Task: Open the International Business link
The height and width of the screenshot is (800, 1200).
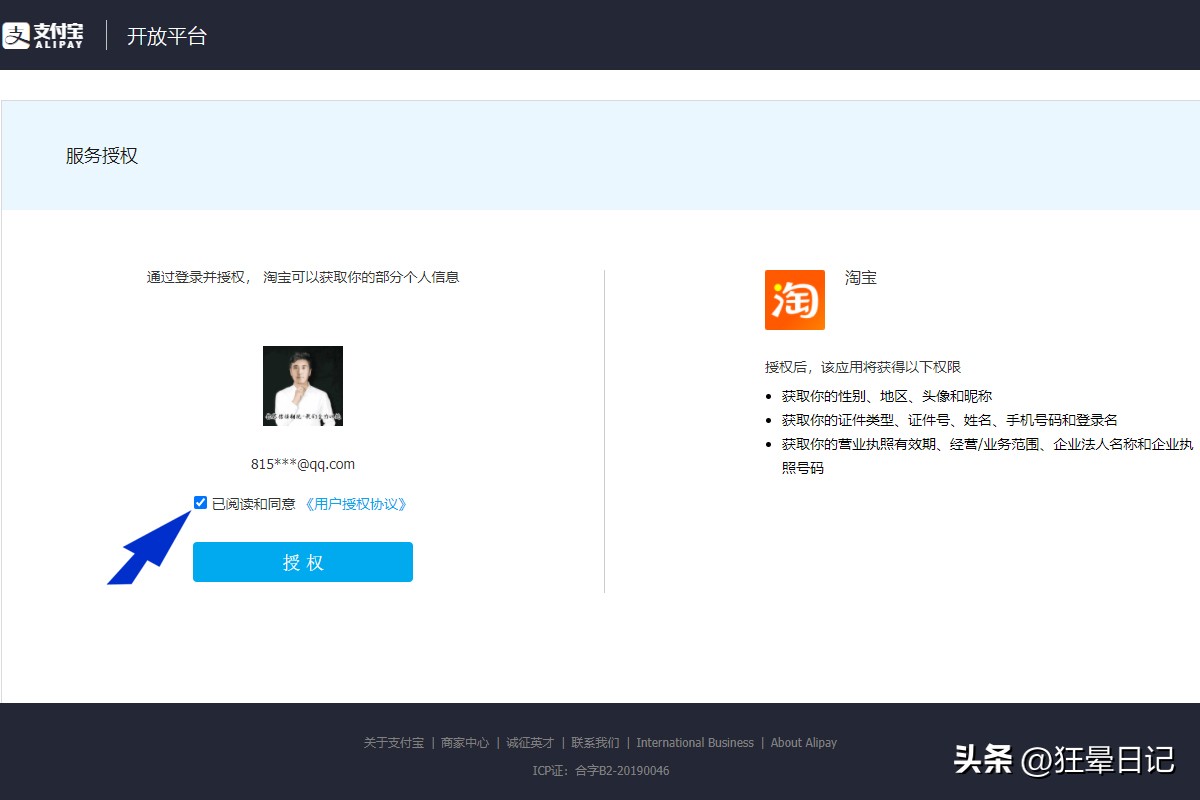Action: click(x=696, y=743)
